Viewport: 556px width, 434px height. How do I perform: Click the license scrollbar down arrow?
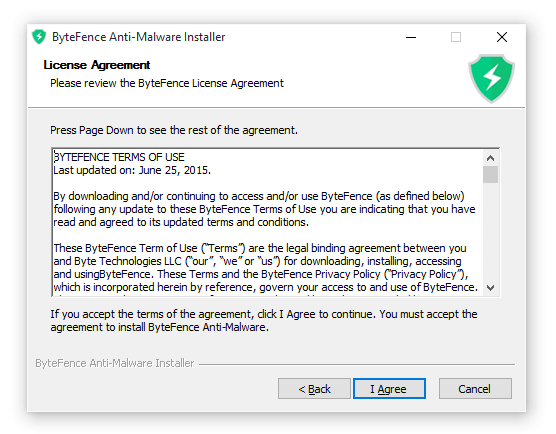(x=490, y=288)
